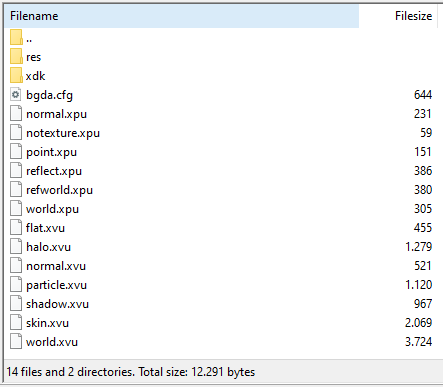
Task: Select the "res" folder name
Action: (34, 57)
